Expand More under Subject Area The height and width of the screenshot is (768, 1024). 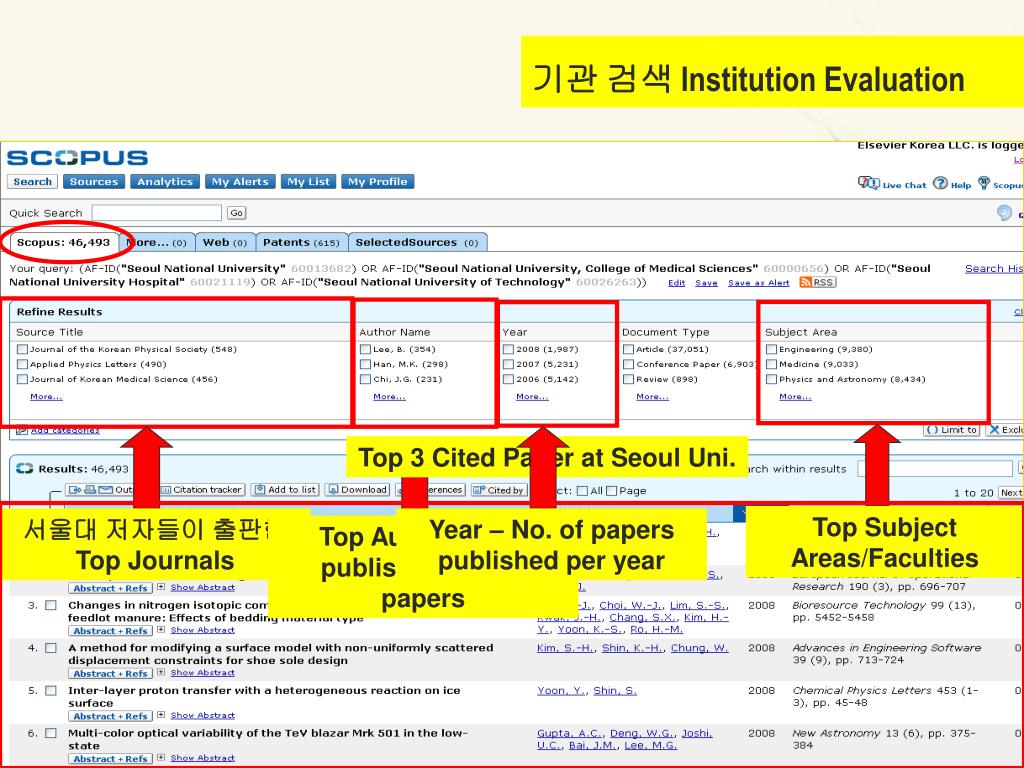click(x=795, y=397)
